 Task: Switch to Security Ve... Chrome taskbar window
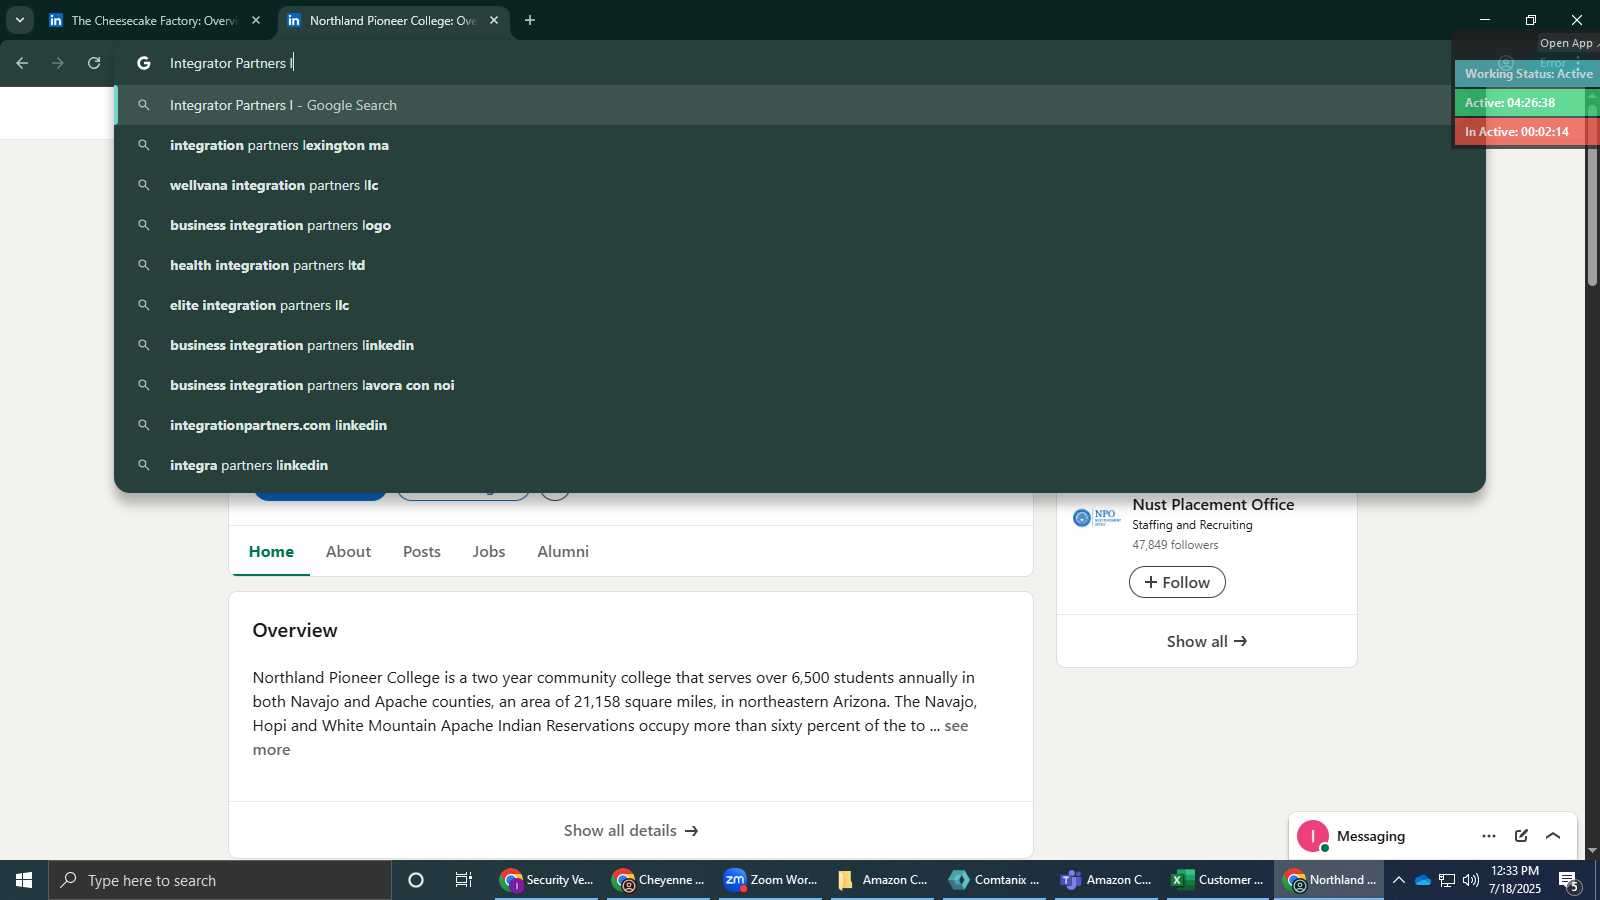pyautogui.click(x=546, y=880)
